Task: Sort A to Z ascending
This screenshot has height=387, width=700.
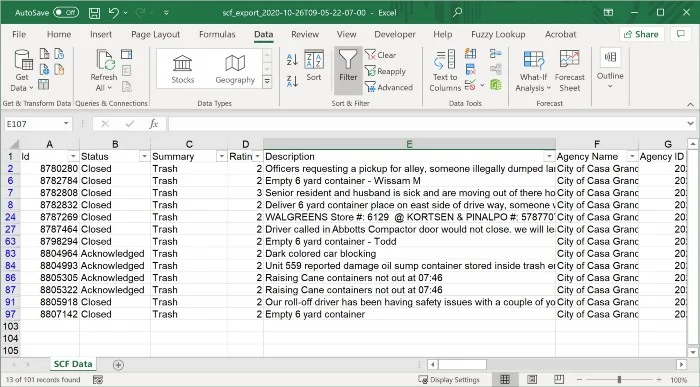Action: (292, 59)
